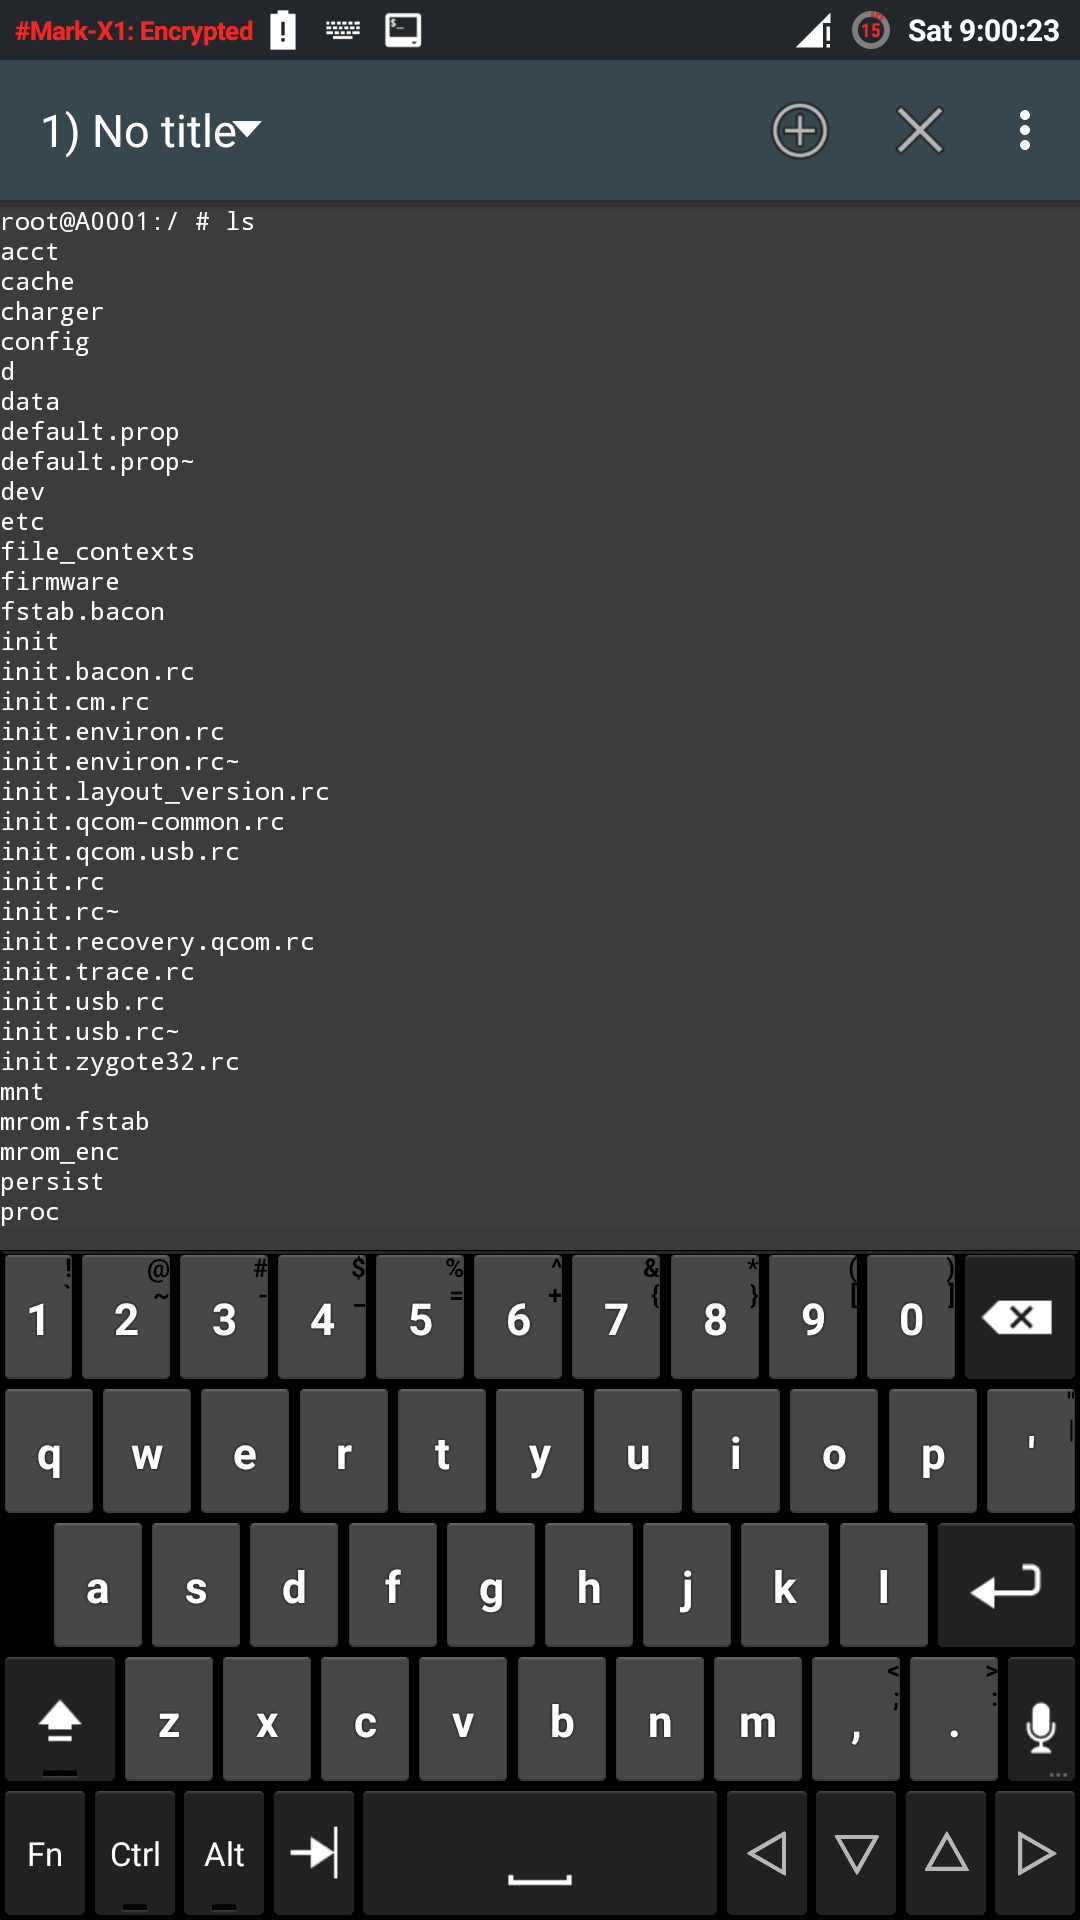This screenshot has height=1920, width=1080.
Task: Tap the left arrow navigation key
Action: [x=767, y=1852]
